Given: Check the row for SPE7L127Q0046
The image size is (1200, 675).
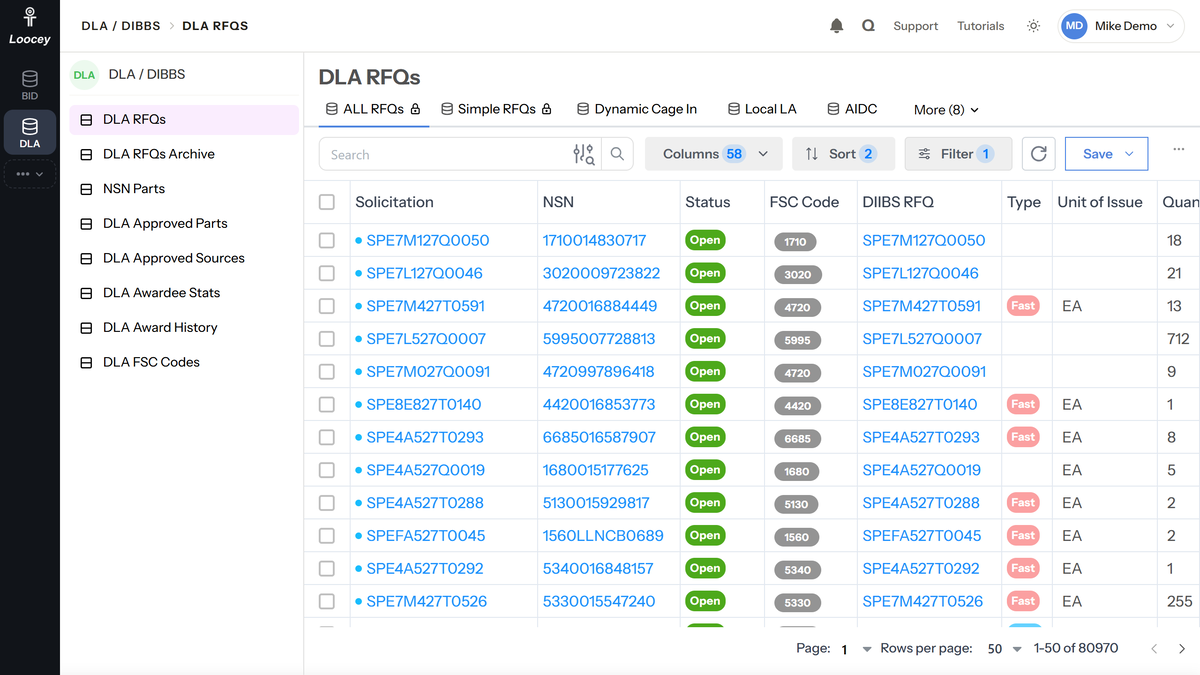Looking at the screenshot, I should coord(327,273).
